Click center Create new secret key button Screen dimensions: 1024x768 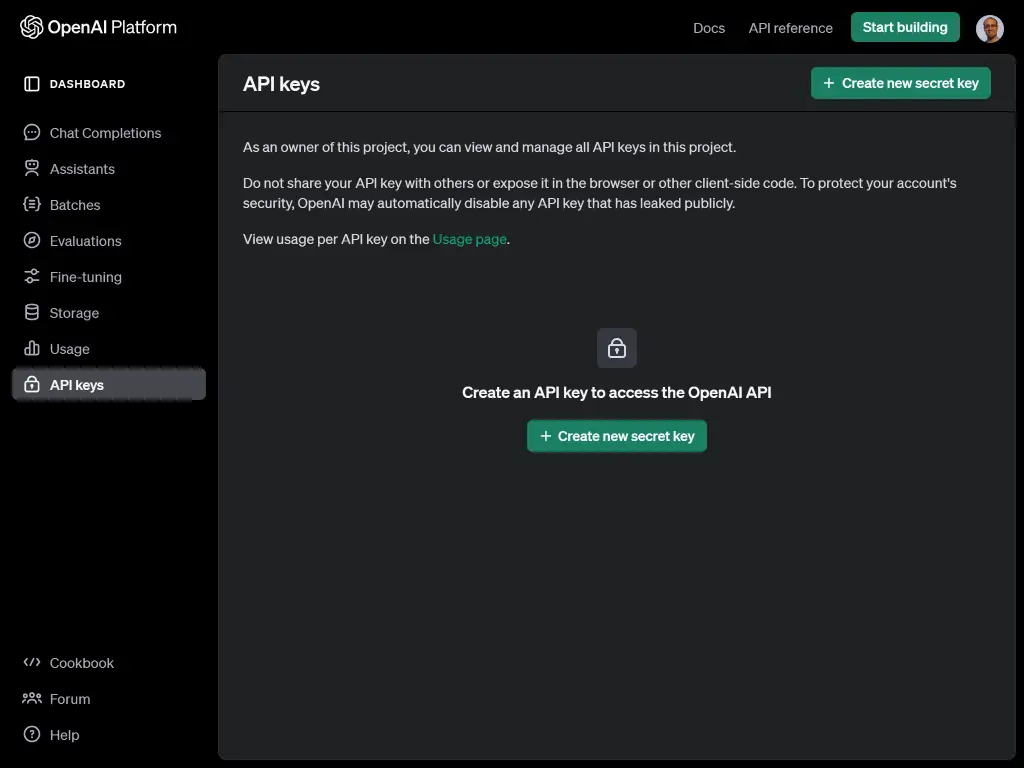coord(616,436)
